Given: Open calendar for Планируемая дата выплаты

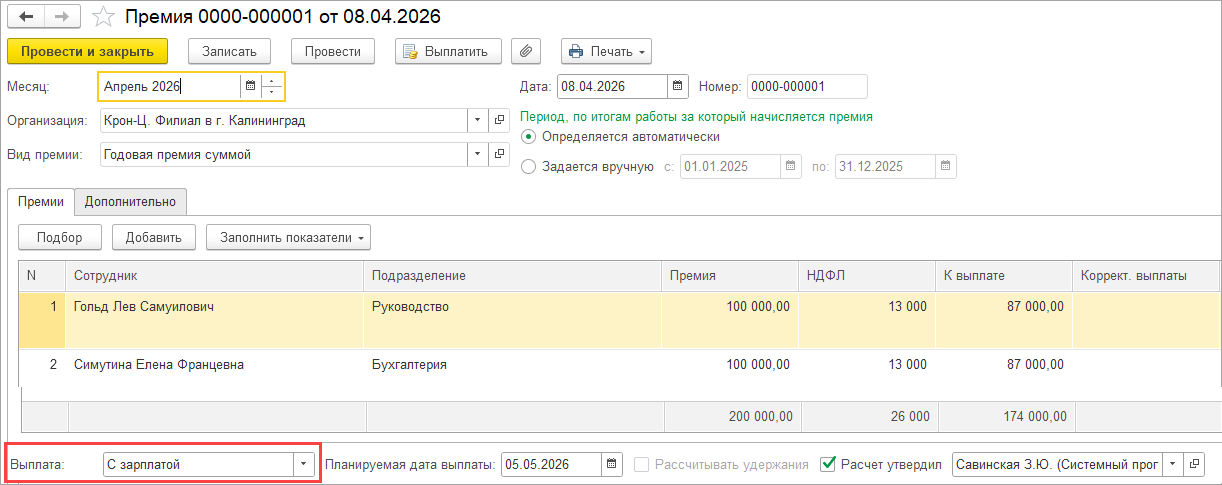Looking at the screenshot, I should [611, 464].
